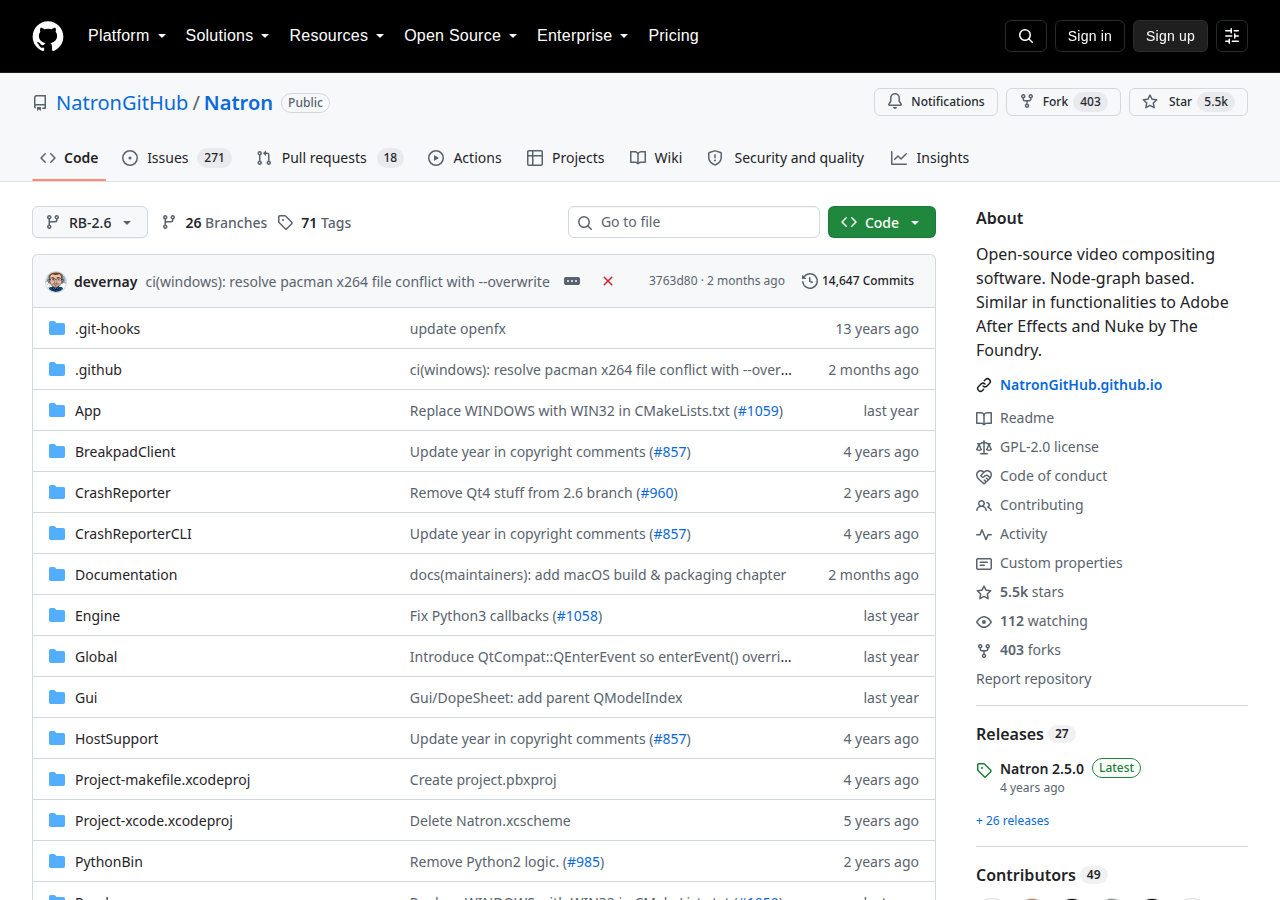Click the Sign in button
Viewport: 1280px width, 900px height.
(x=1089, y=36)
